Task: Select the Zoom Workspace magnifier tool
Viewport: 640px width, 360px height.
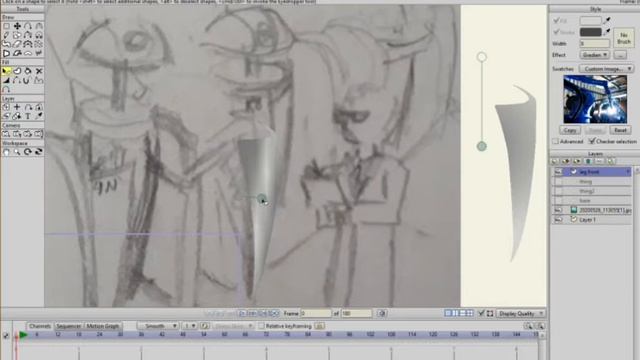Action: (17, 152)
